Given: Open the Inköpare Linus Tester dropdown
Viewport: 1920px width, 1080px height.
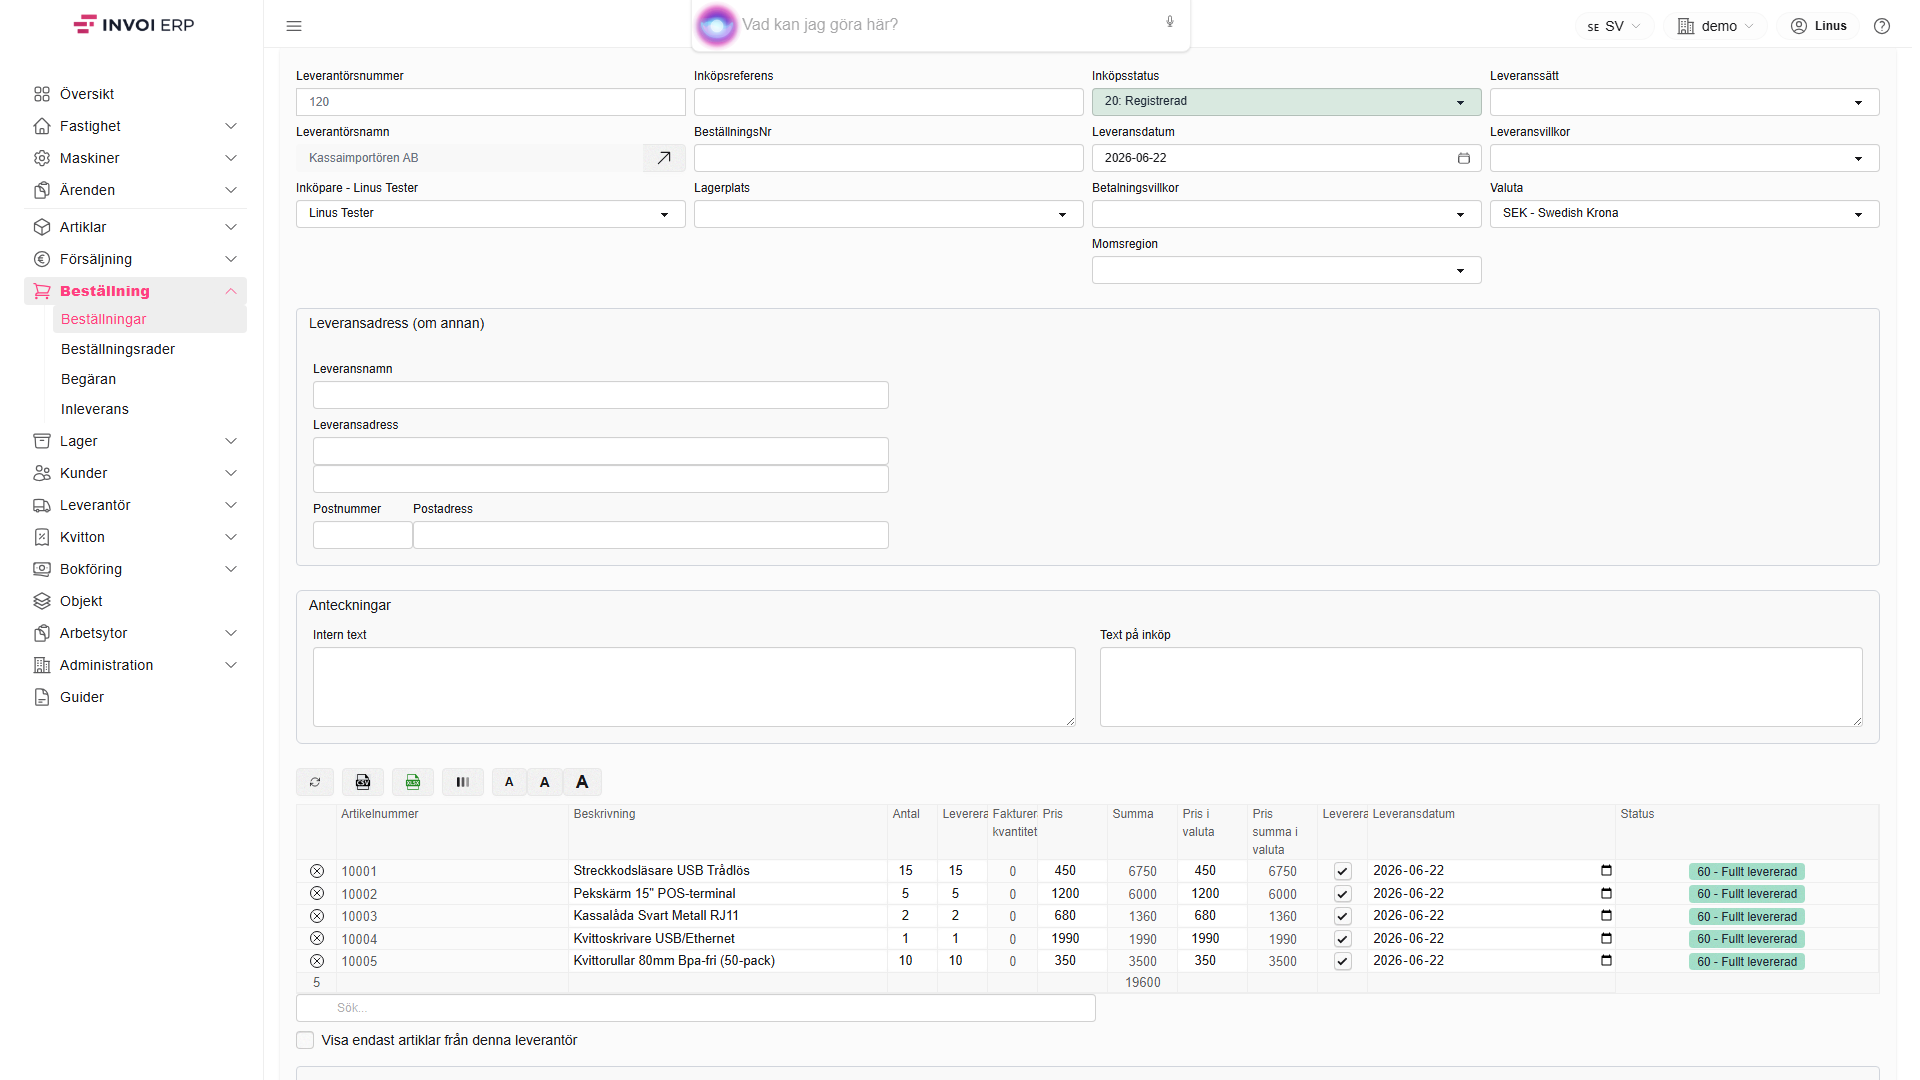Looking at the screenshot, I should (x=490, y=214).
